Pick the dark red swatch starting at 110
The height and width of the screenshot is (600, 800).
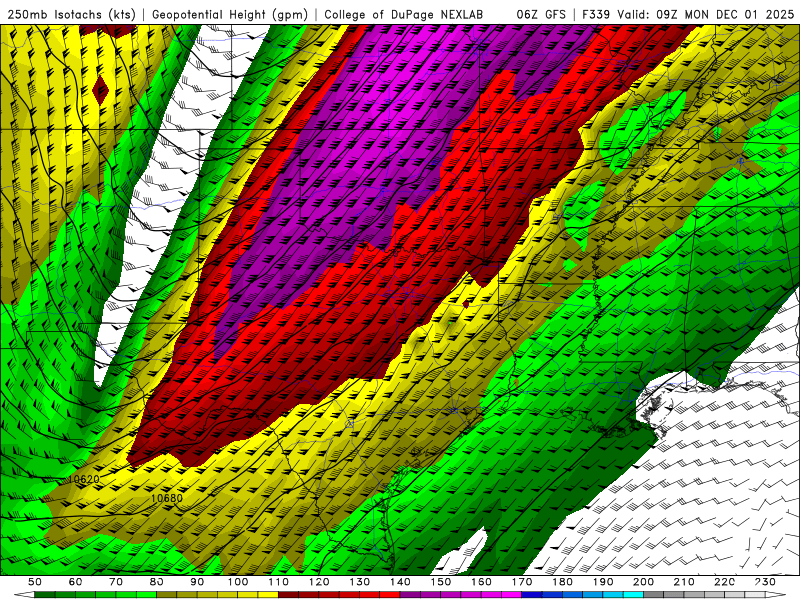coord(288,595)
